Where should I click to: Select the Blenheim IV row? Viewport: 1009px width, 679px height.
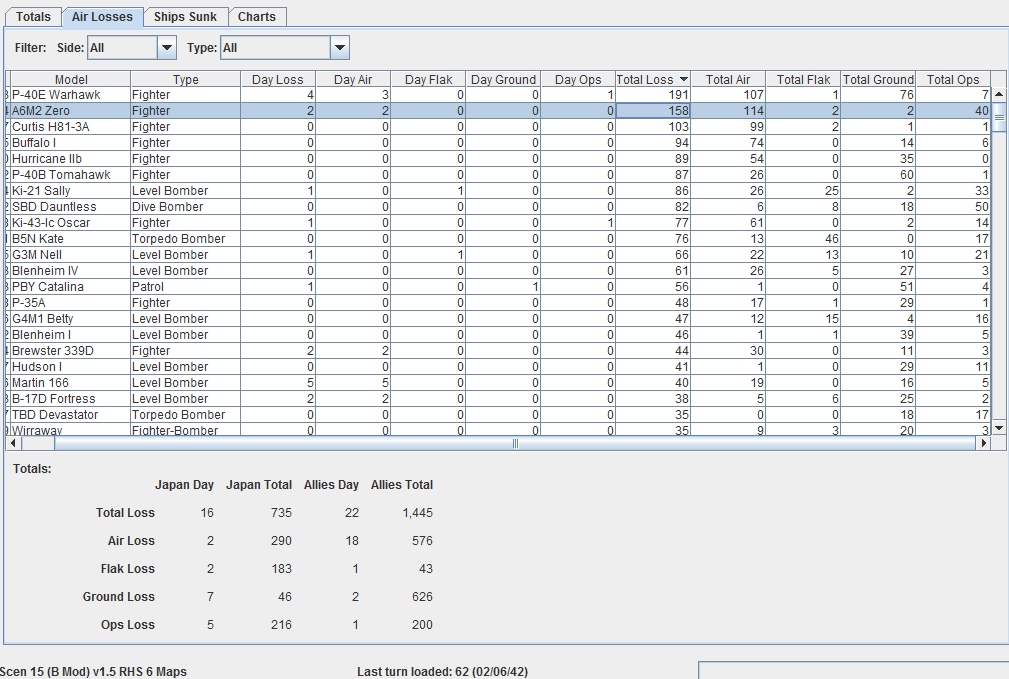(x=498, y=271)
